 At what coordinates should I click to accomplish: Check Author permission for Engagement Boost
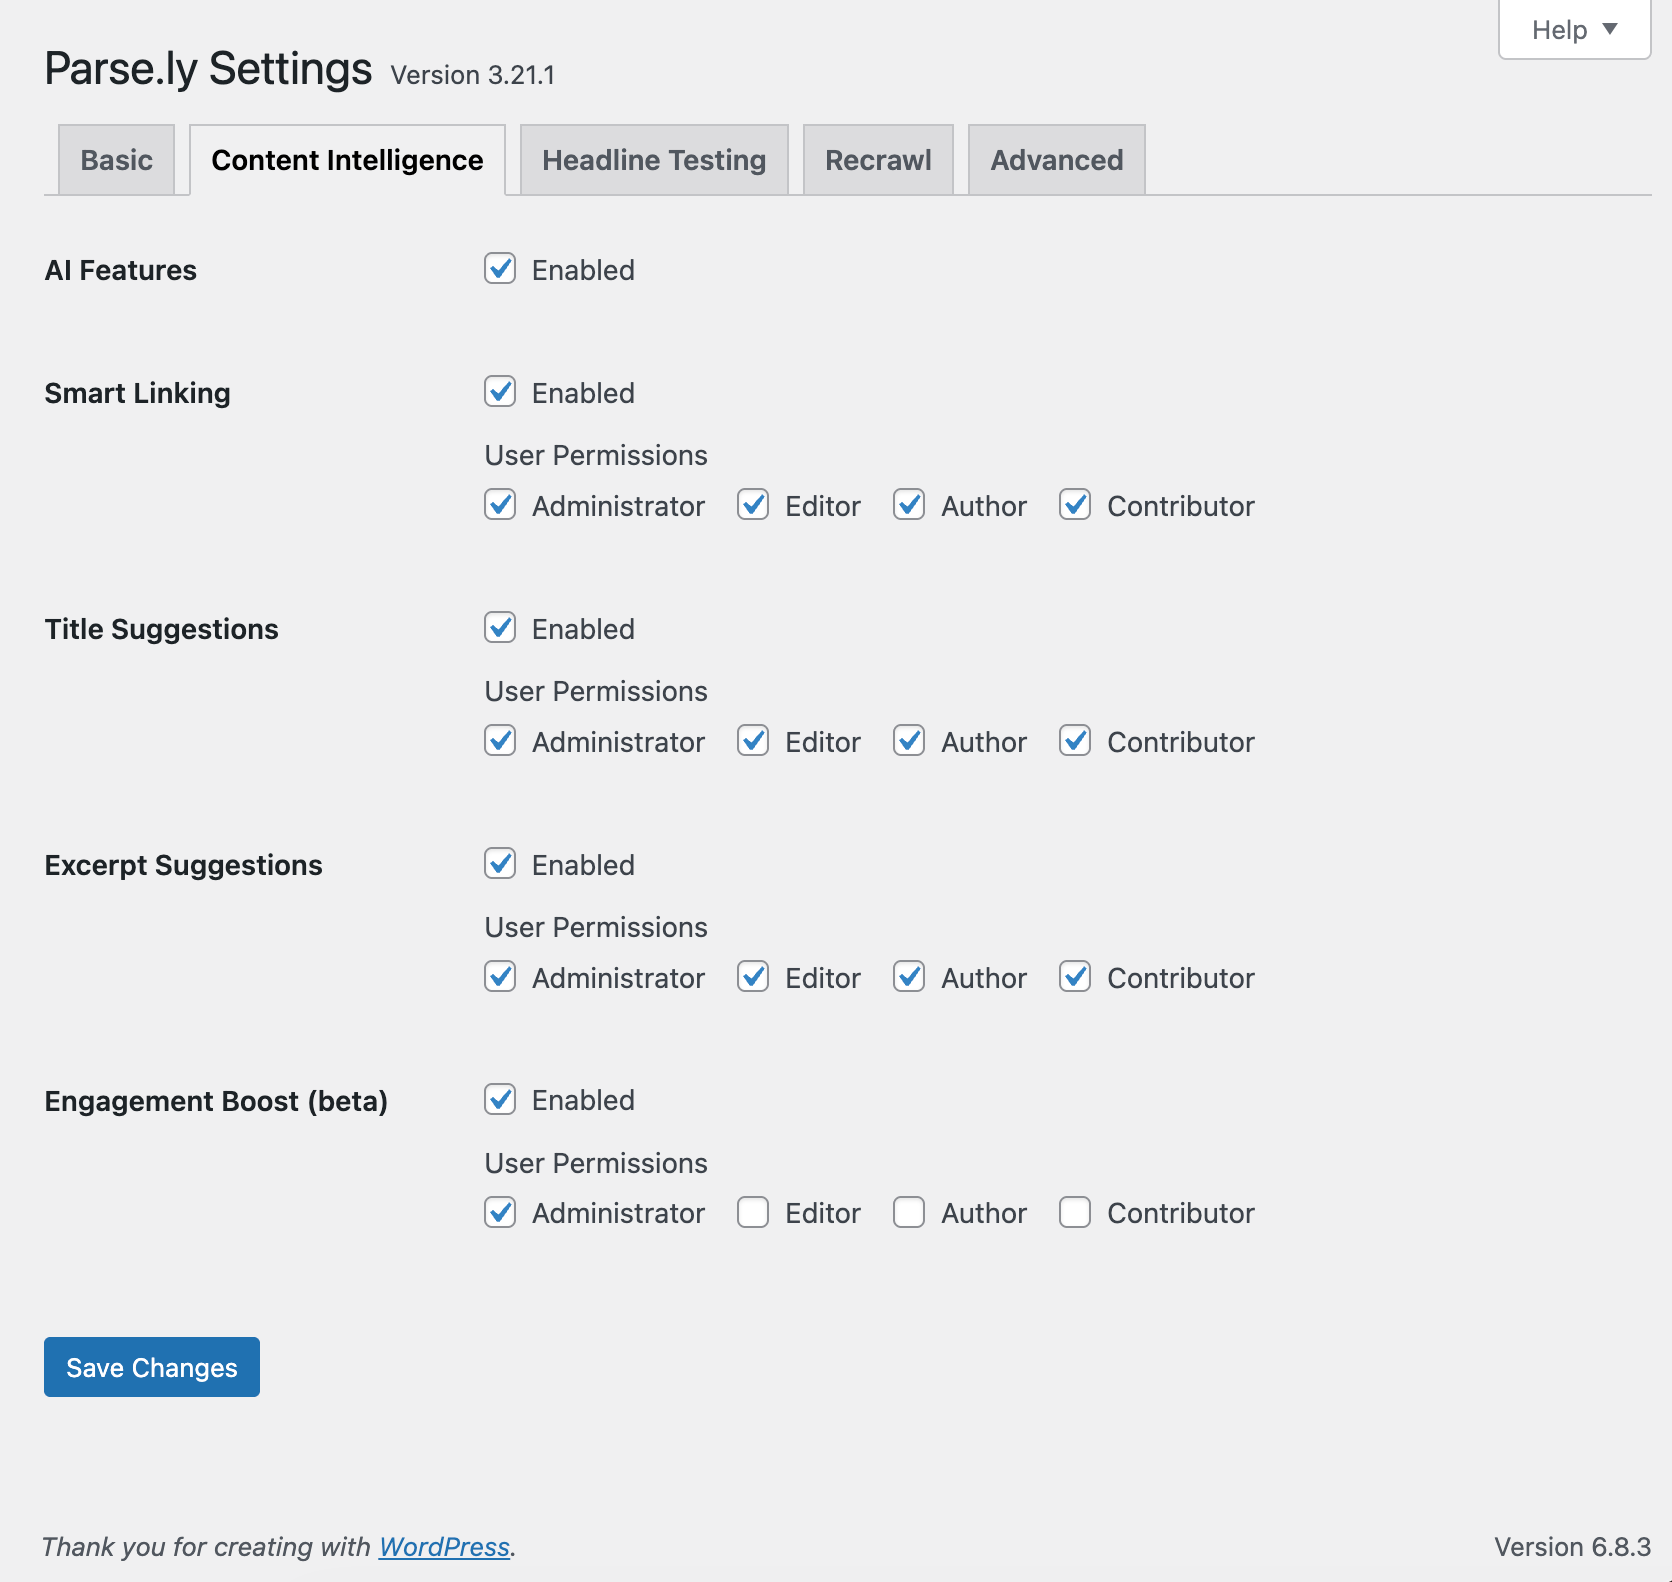[909, 1213]
